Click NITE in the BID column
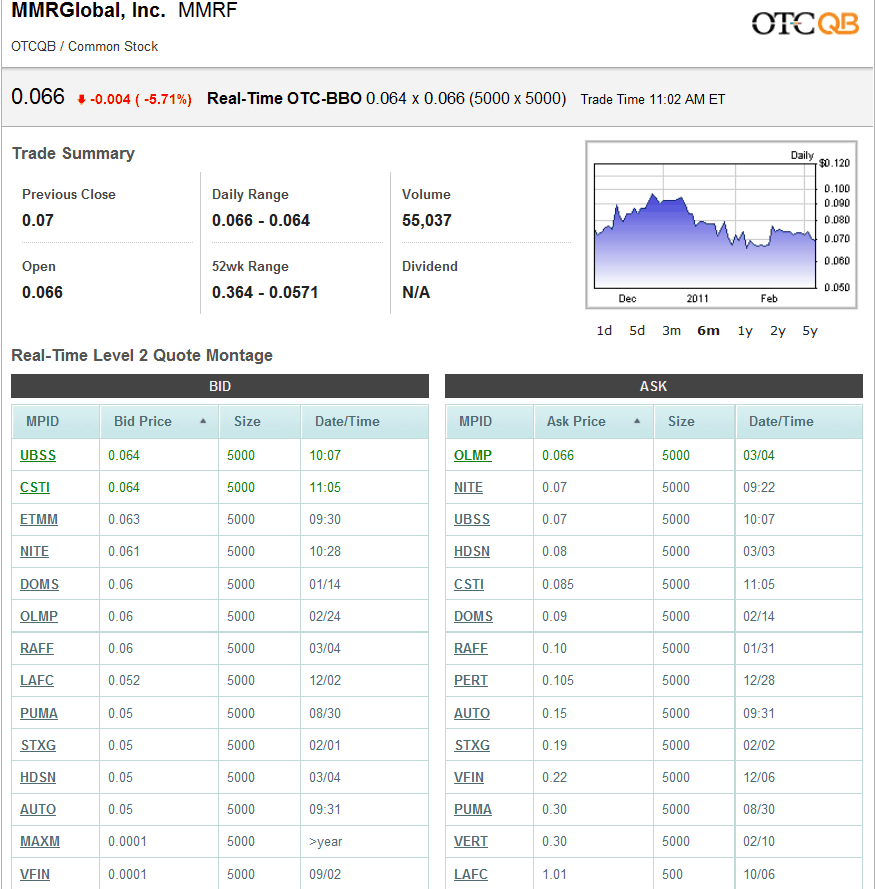This screenshot has height=889, width=875. (34, 551)
